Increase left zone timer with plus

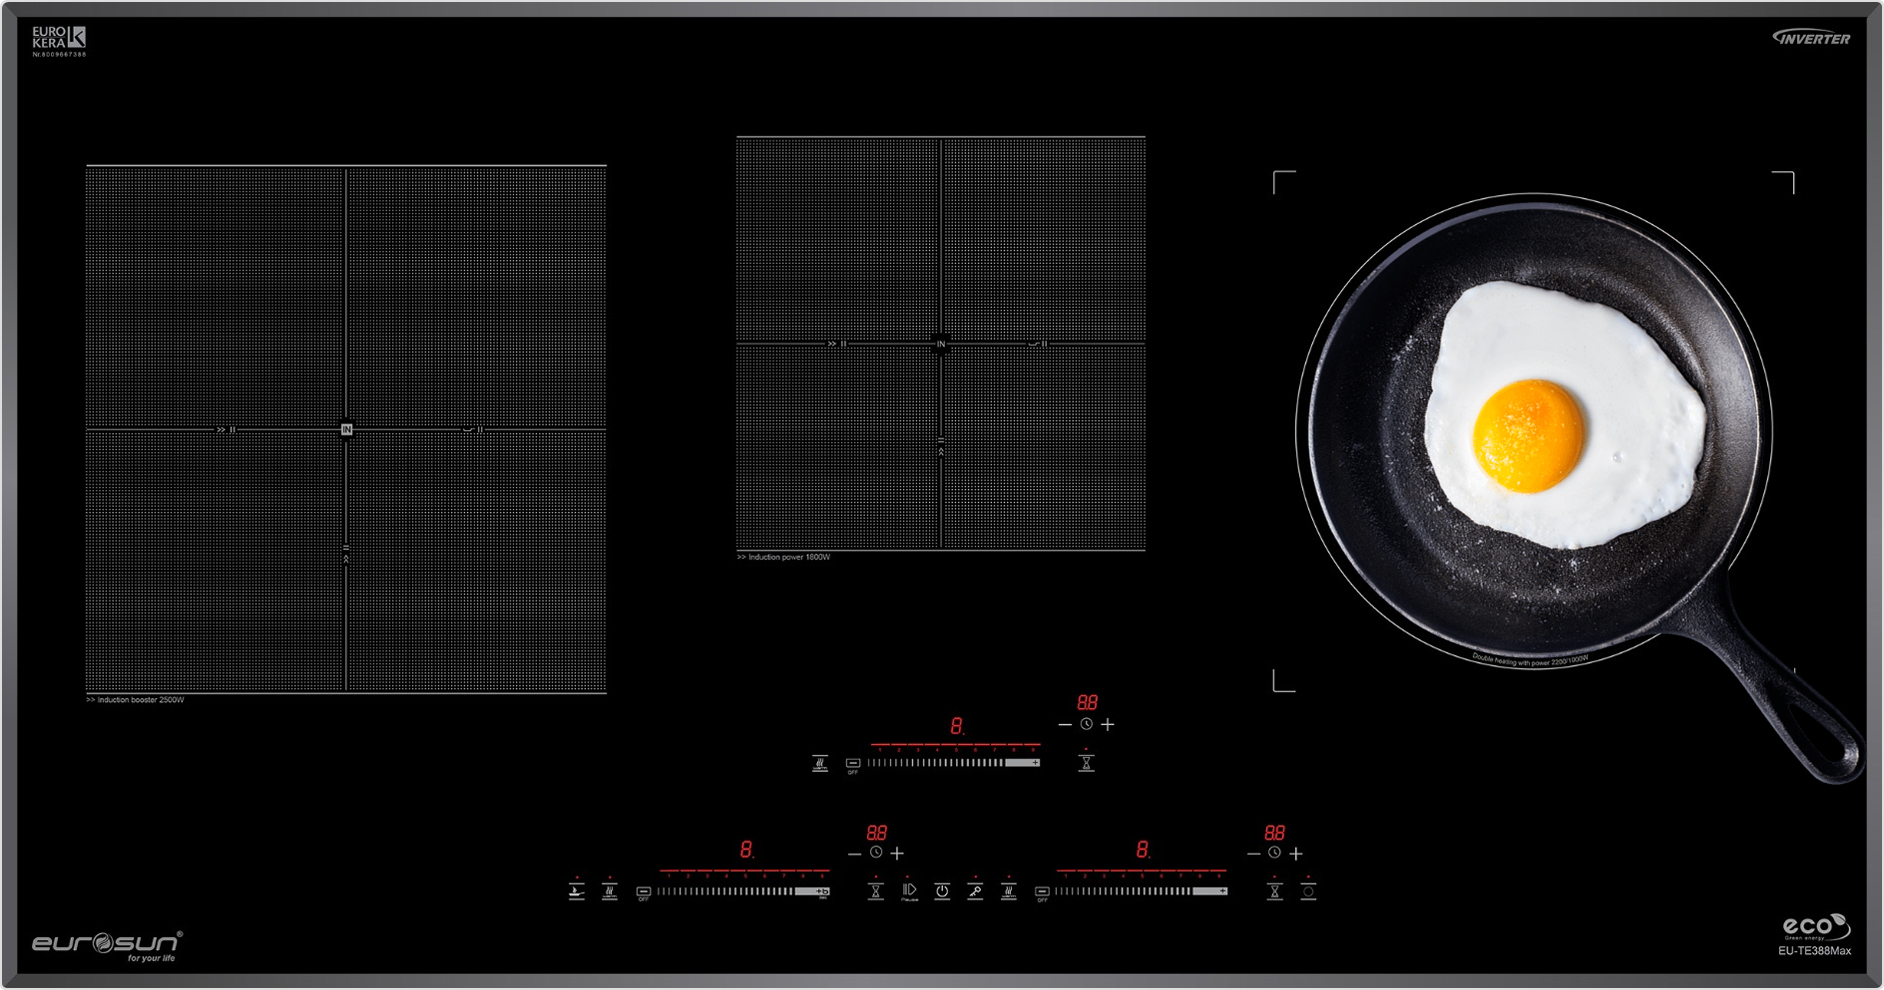[x=898, y=853]
